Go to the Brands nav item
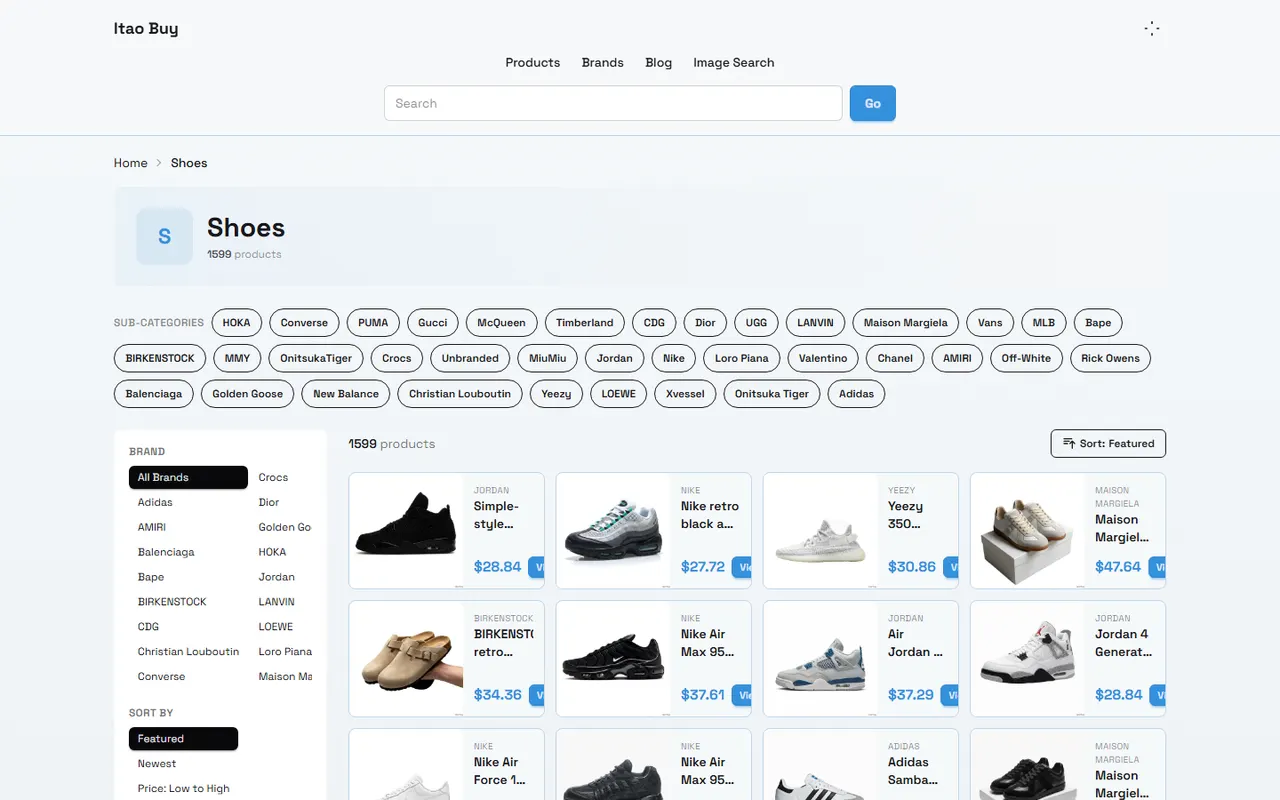The image size is (1280, 800). pos(603,62)
